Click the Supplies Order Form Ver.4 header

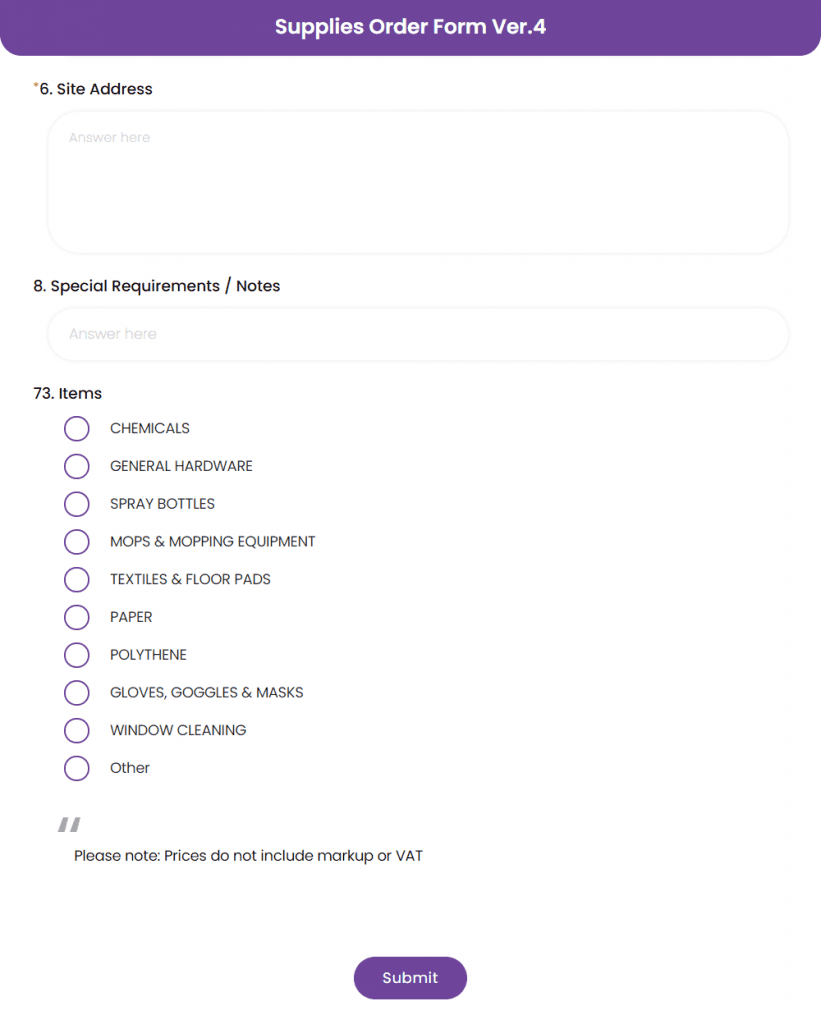coord(410,27)
